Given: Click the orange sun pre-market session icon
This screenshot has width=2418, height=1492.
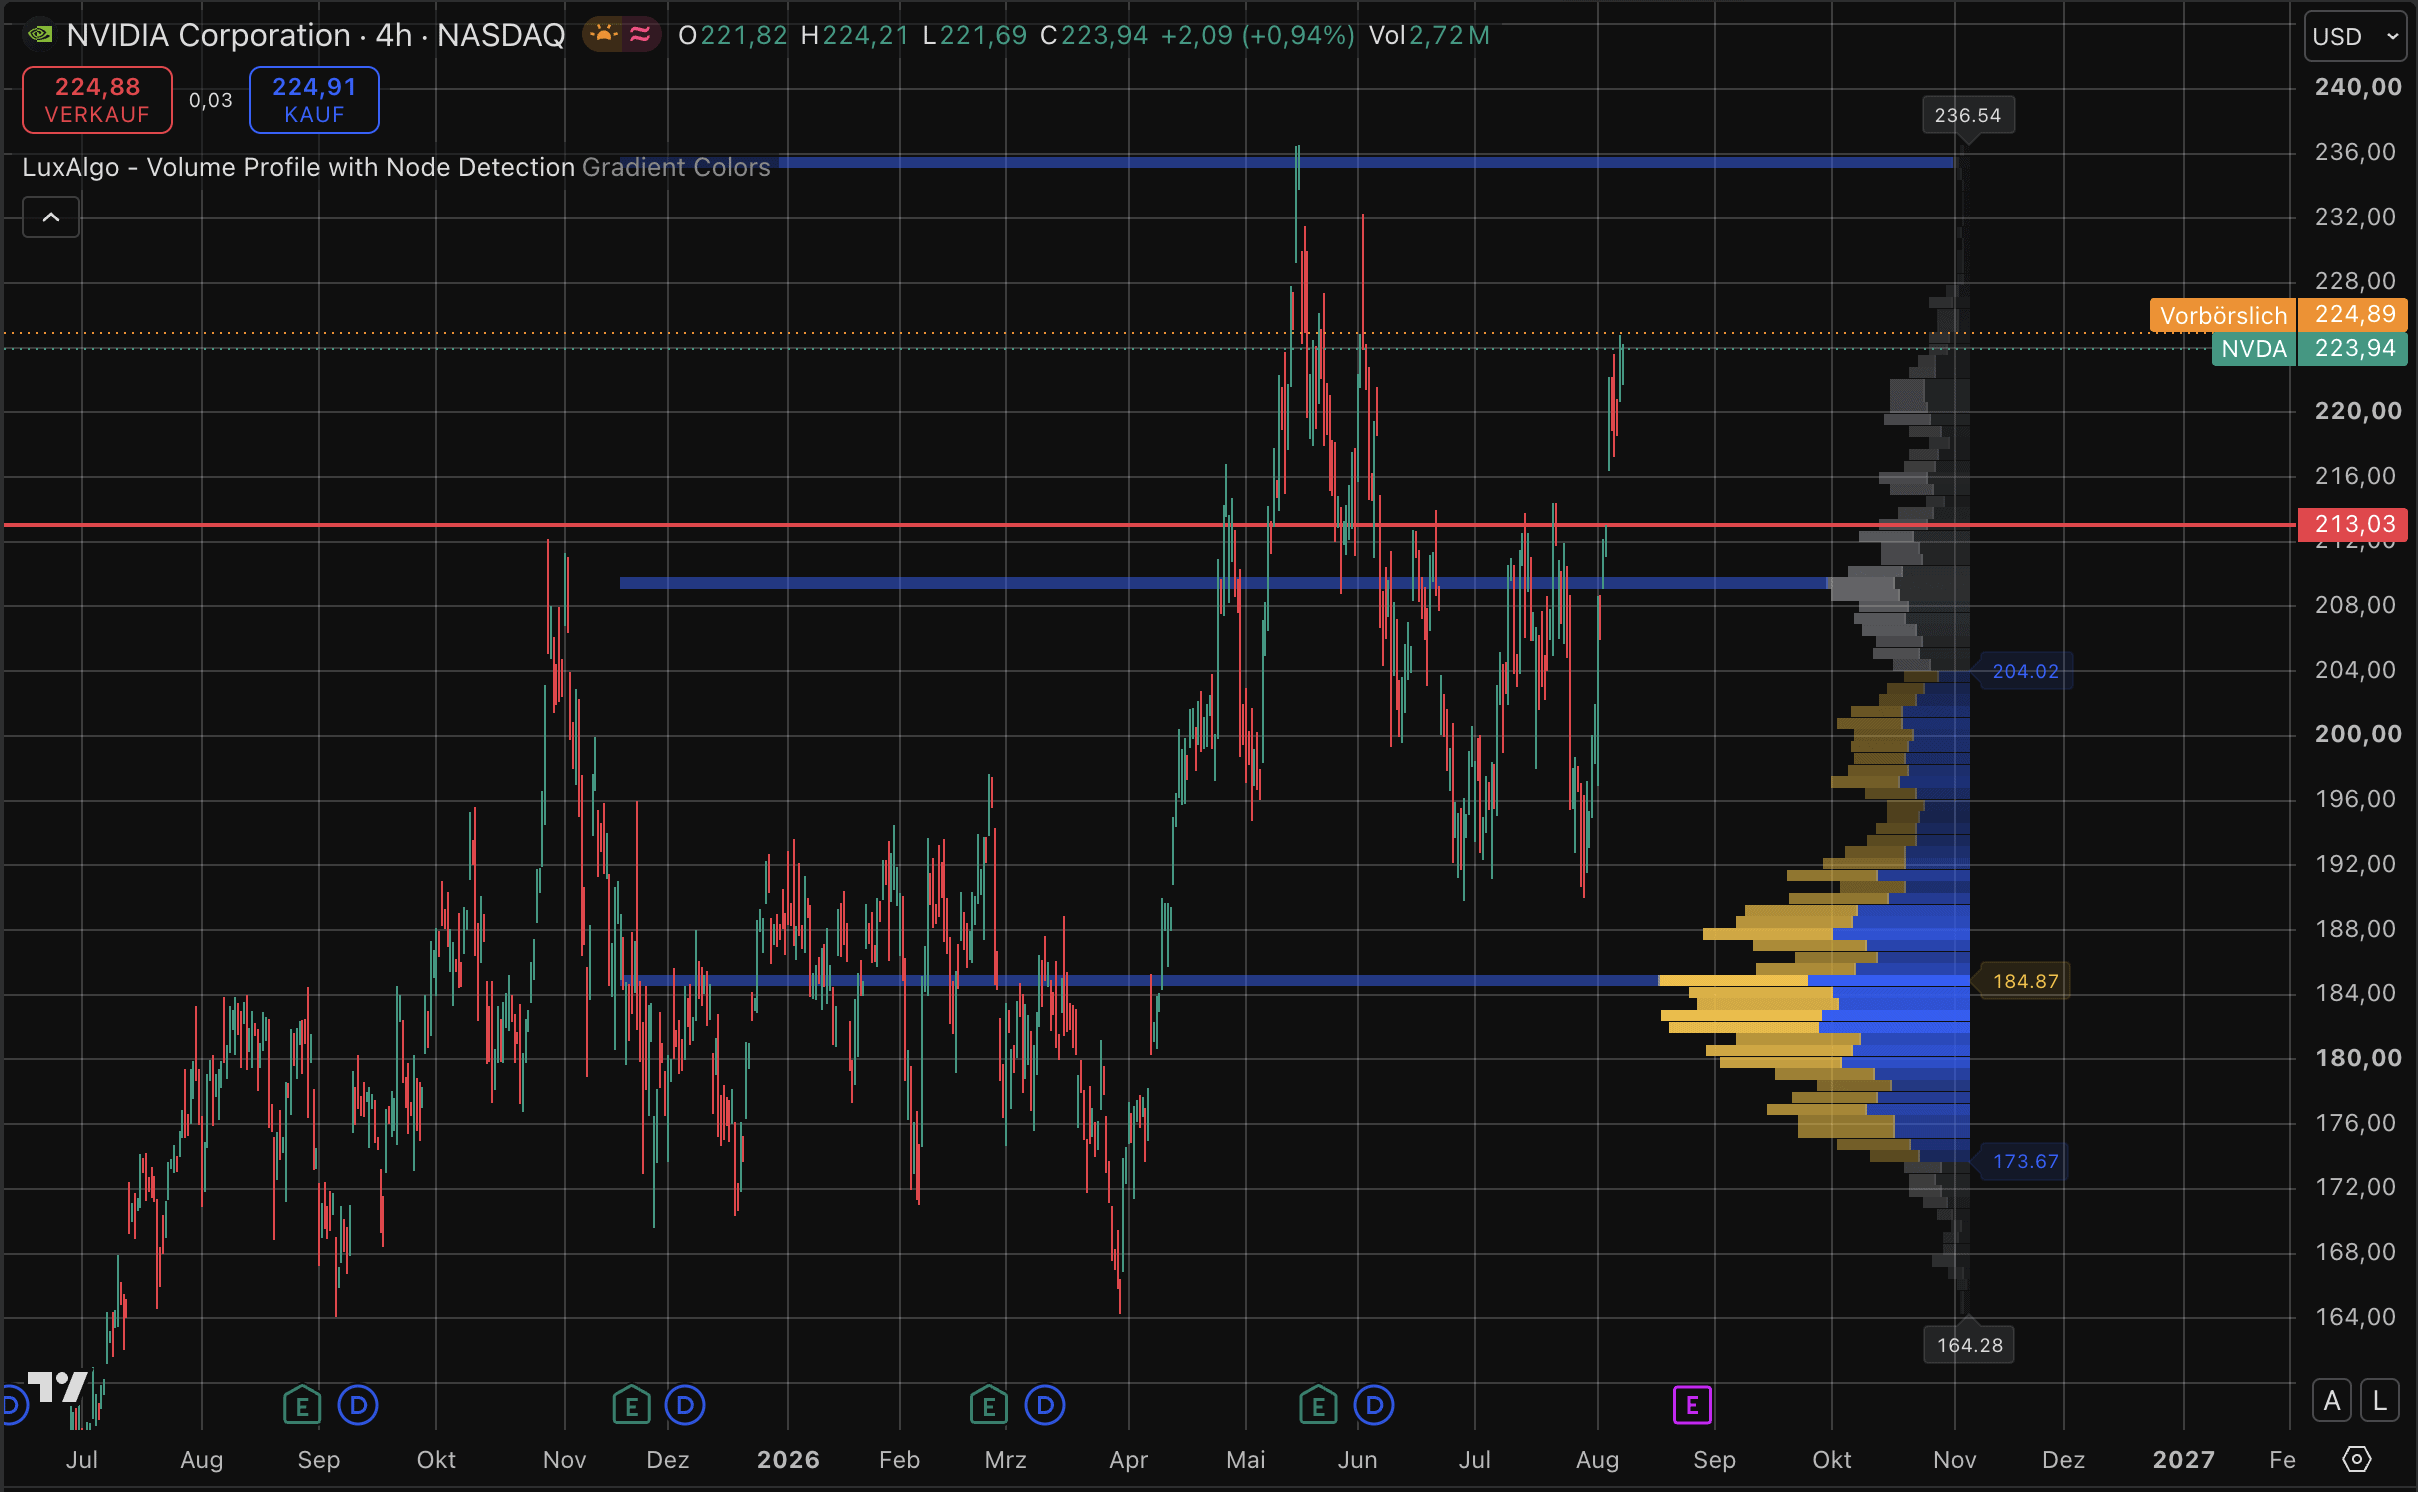Looking at the screenshot, I should tap(604, 35).
